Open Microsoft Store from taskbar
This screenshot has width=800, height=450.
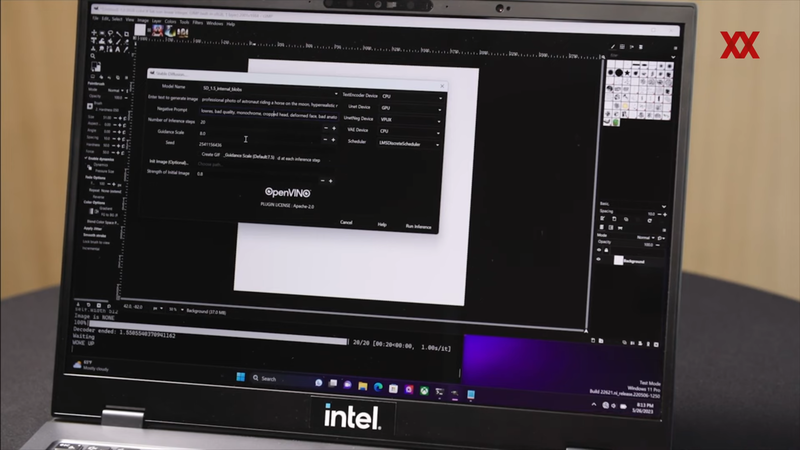(x=393, y=388)
